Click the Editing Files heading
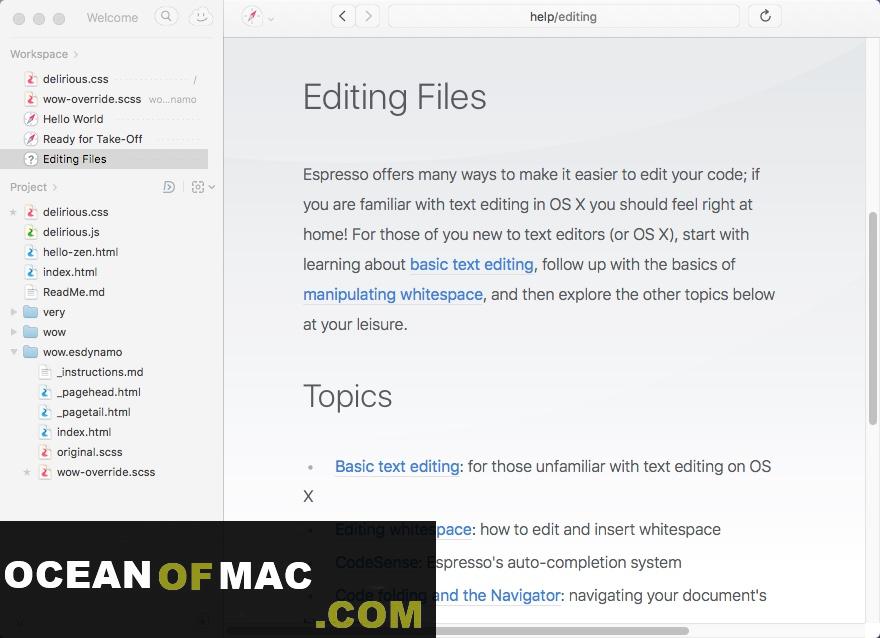The image size is (880, 638). [x=395, y=98]
